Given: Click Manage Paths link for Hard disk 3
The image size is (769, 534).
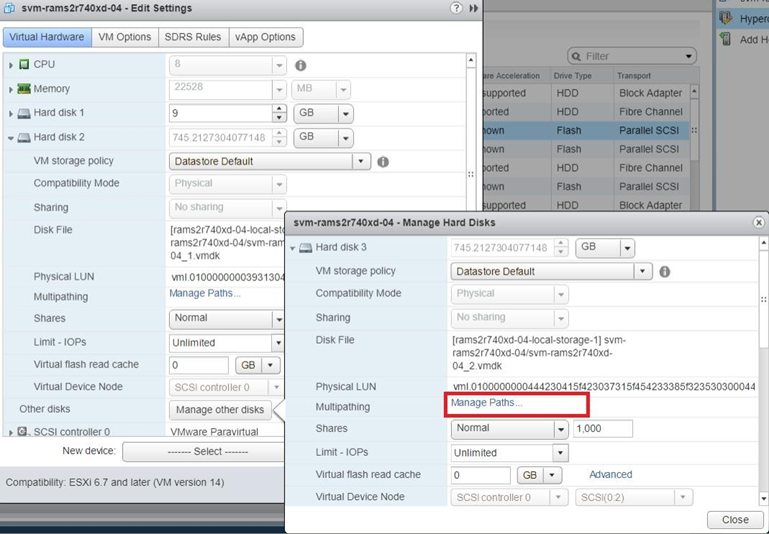Looking at the screenshot, I should point(486,403).
